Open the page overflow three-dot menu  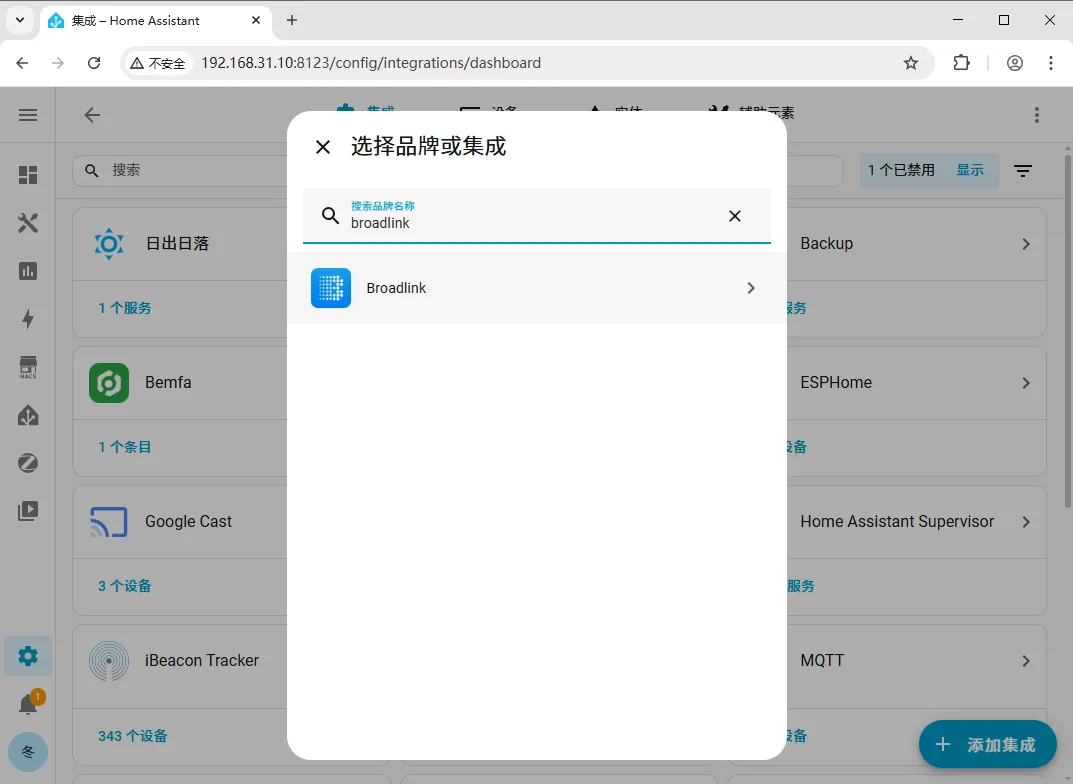[x=1037, y=115]
